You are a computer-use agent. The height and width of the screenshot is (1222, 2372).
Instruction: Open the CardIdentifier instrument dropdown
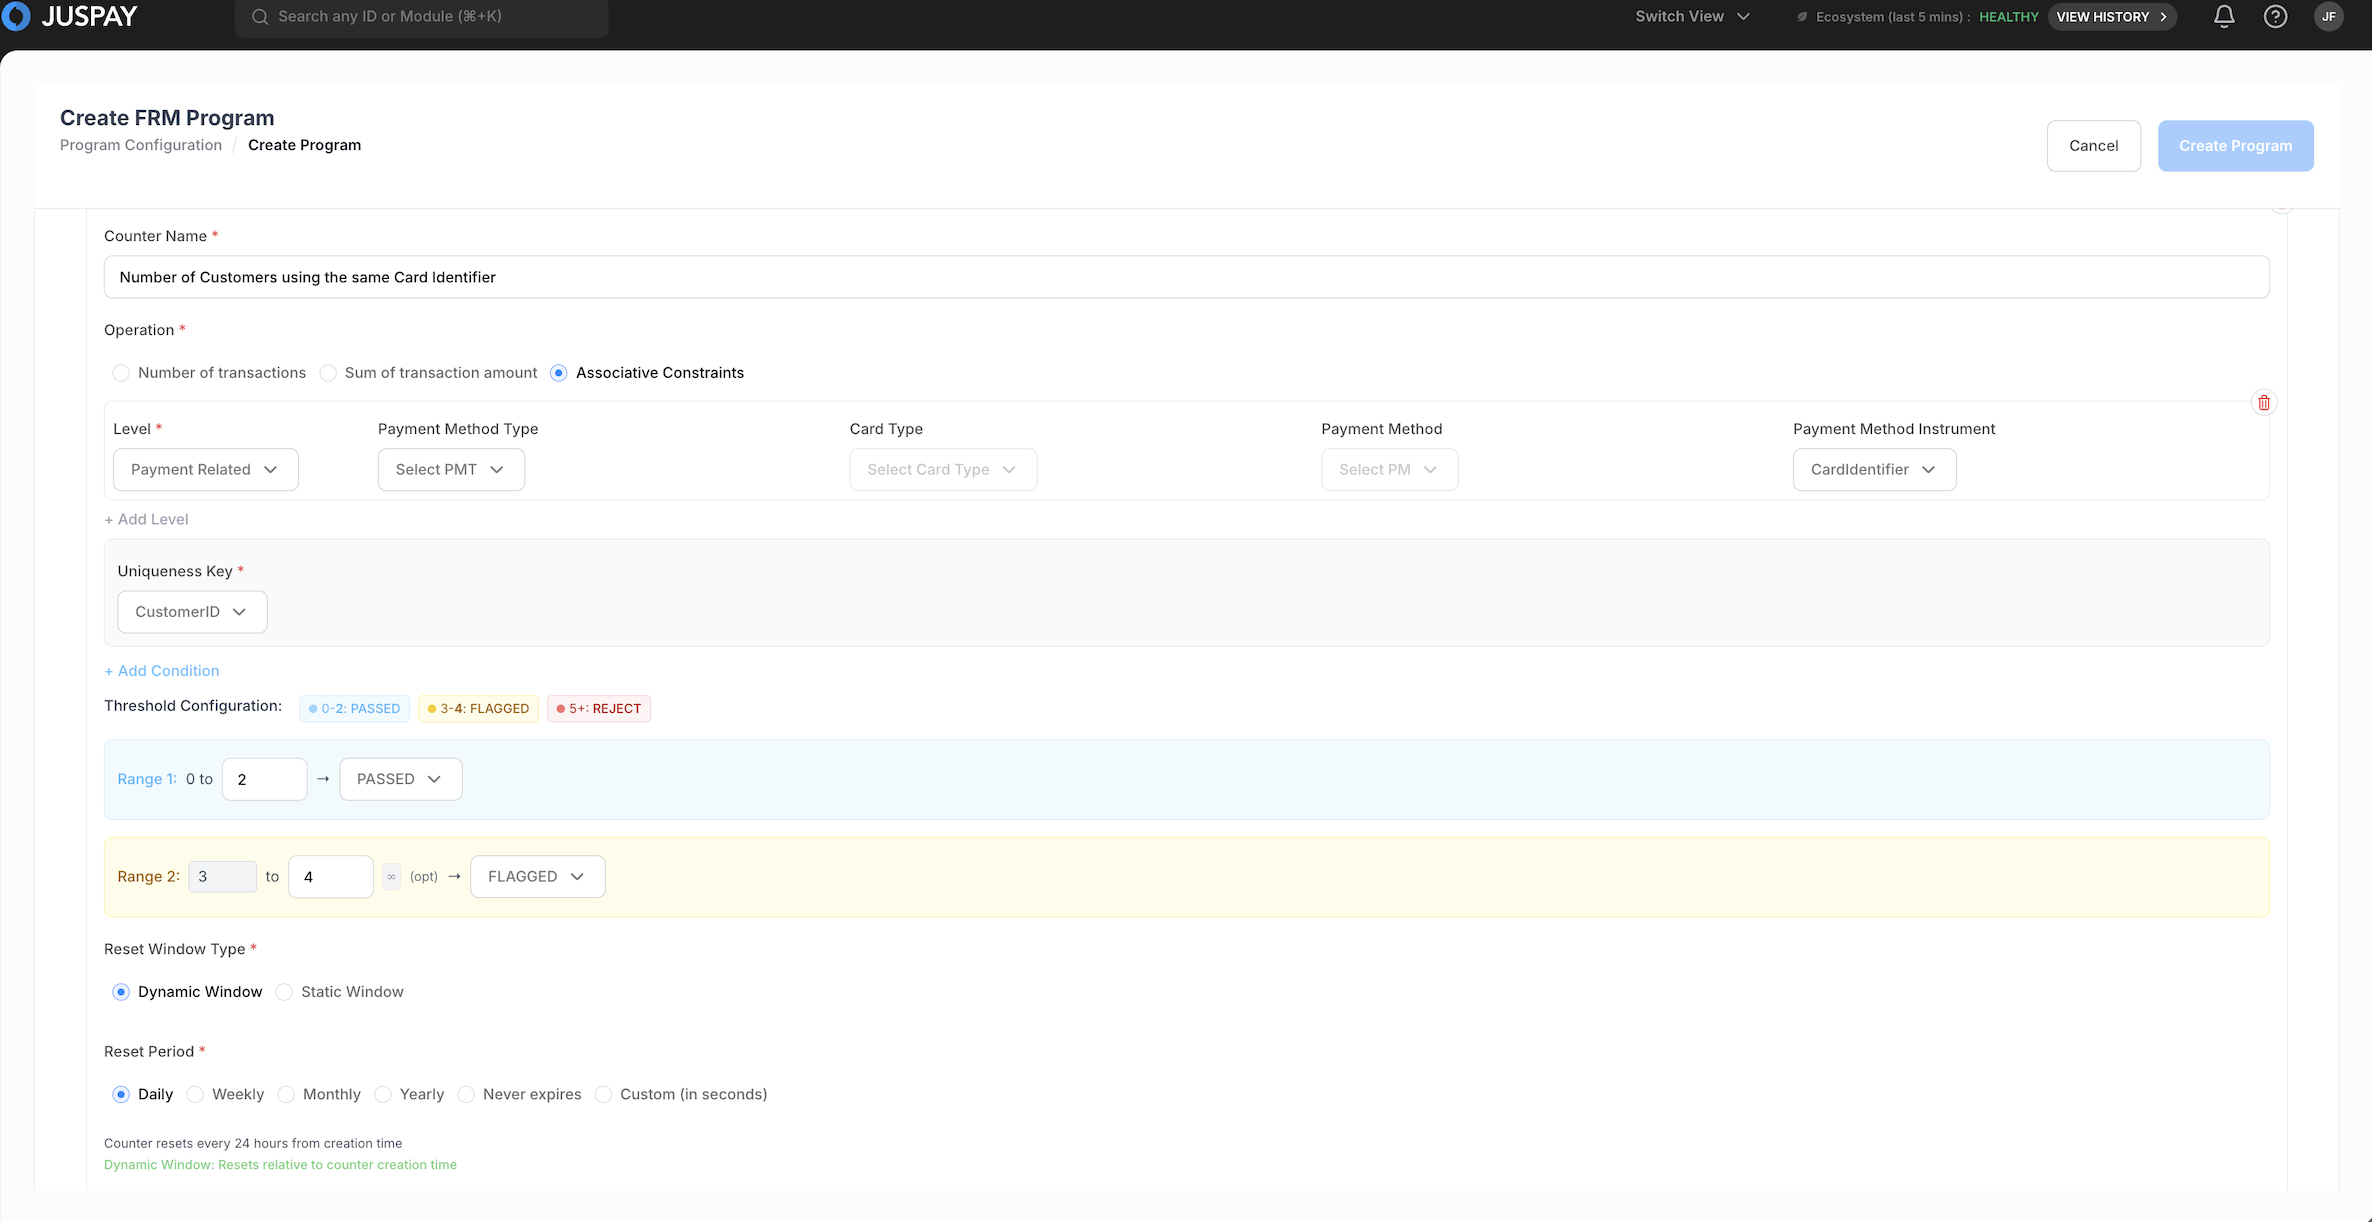click(1875, 470)
